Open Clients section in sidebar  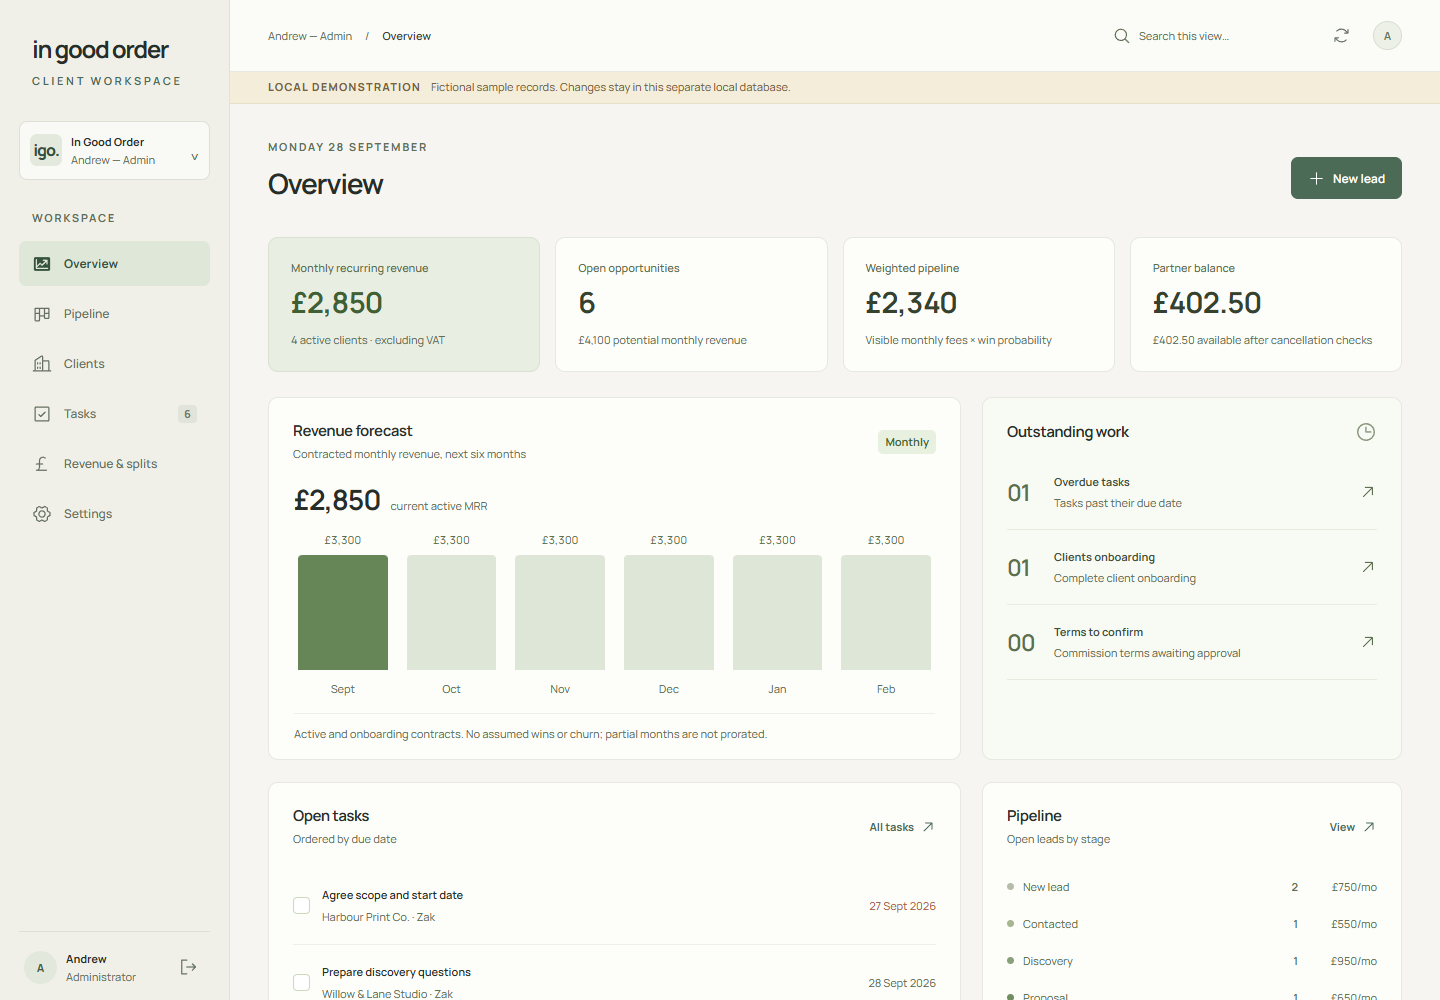click(114, 364)
